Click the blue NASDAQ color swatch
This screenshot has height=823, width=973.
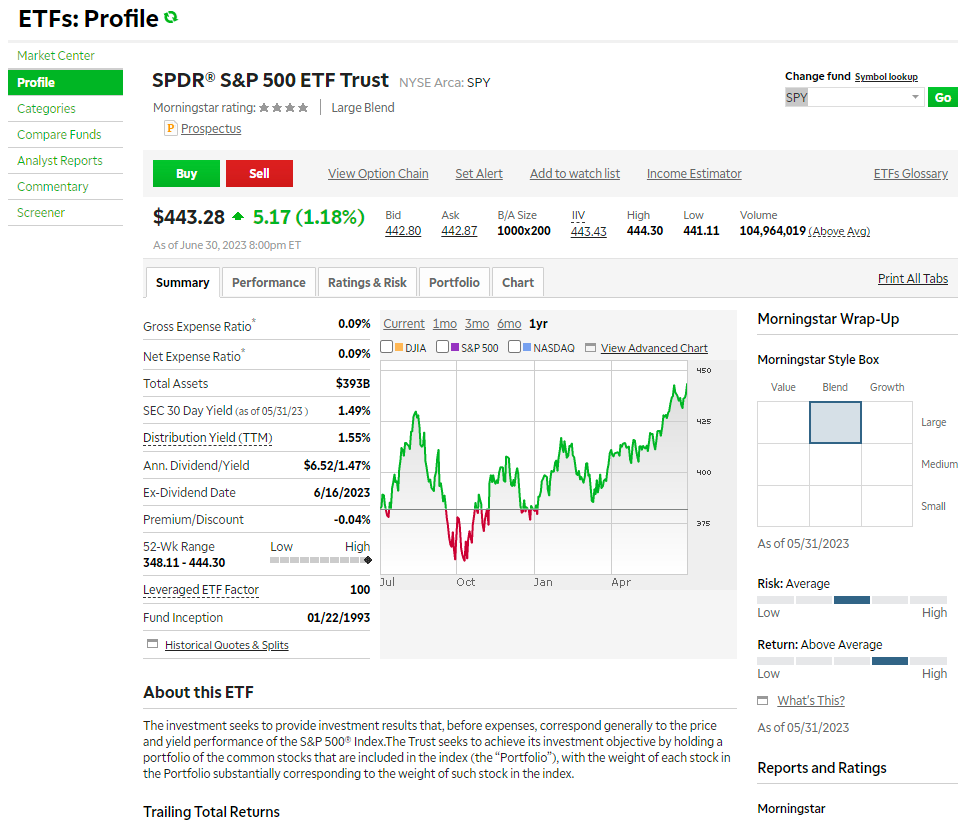click(527, 347)
